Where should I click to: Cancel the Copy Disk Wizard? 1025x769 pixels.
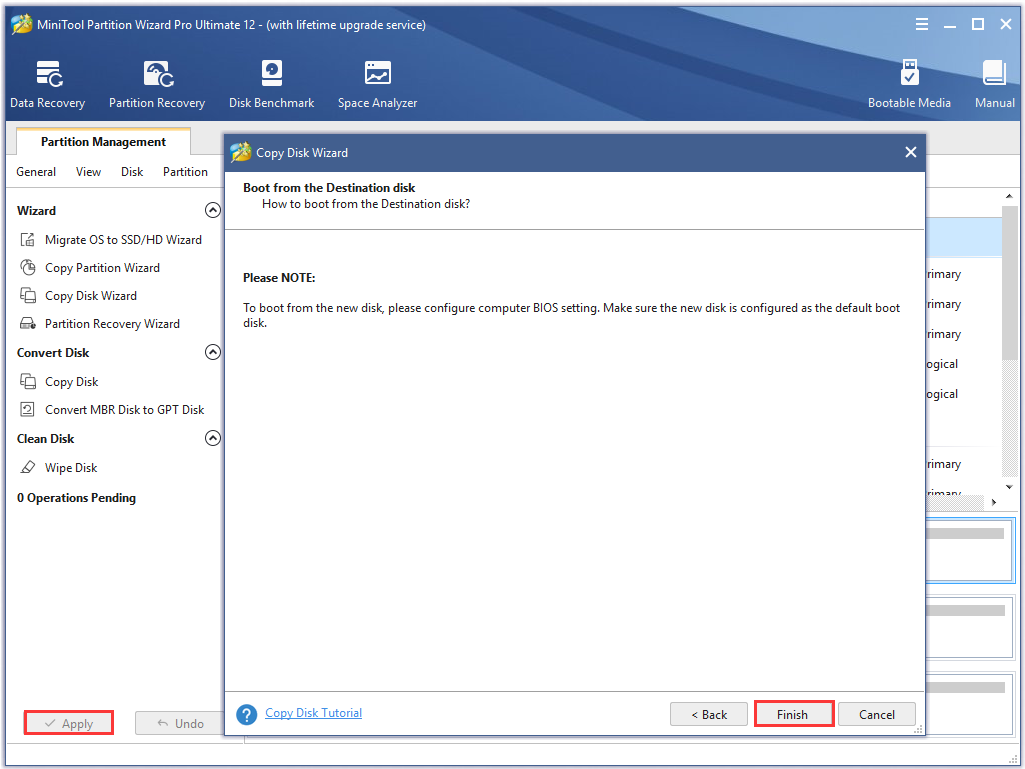coord(877,714)
